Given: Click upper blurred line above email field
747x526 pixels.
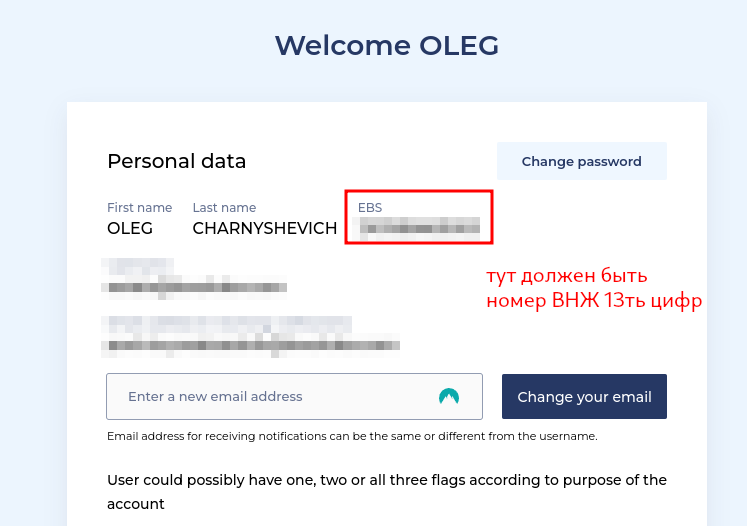Looking at the screenshot, I should pos(230,324).
